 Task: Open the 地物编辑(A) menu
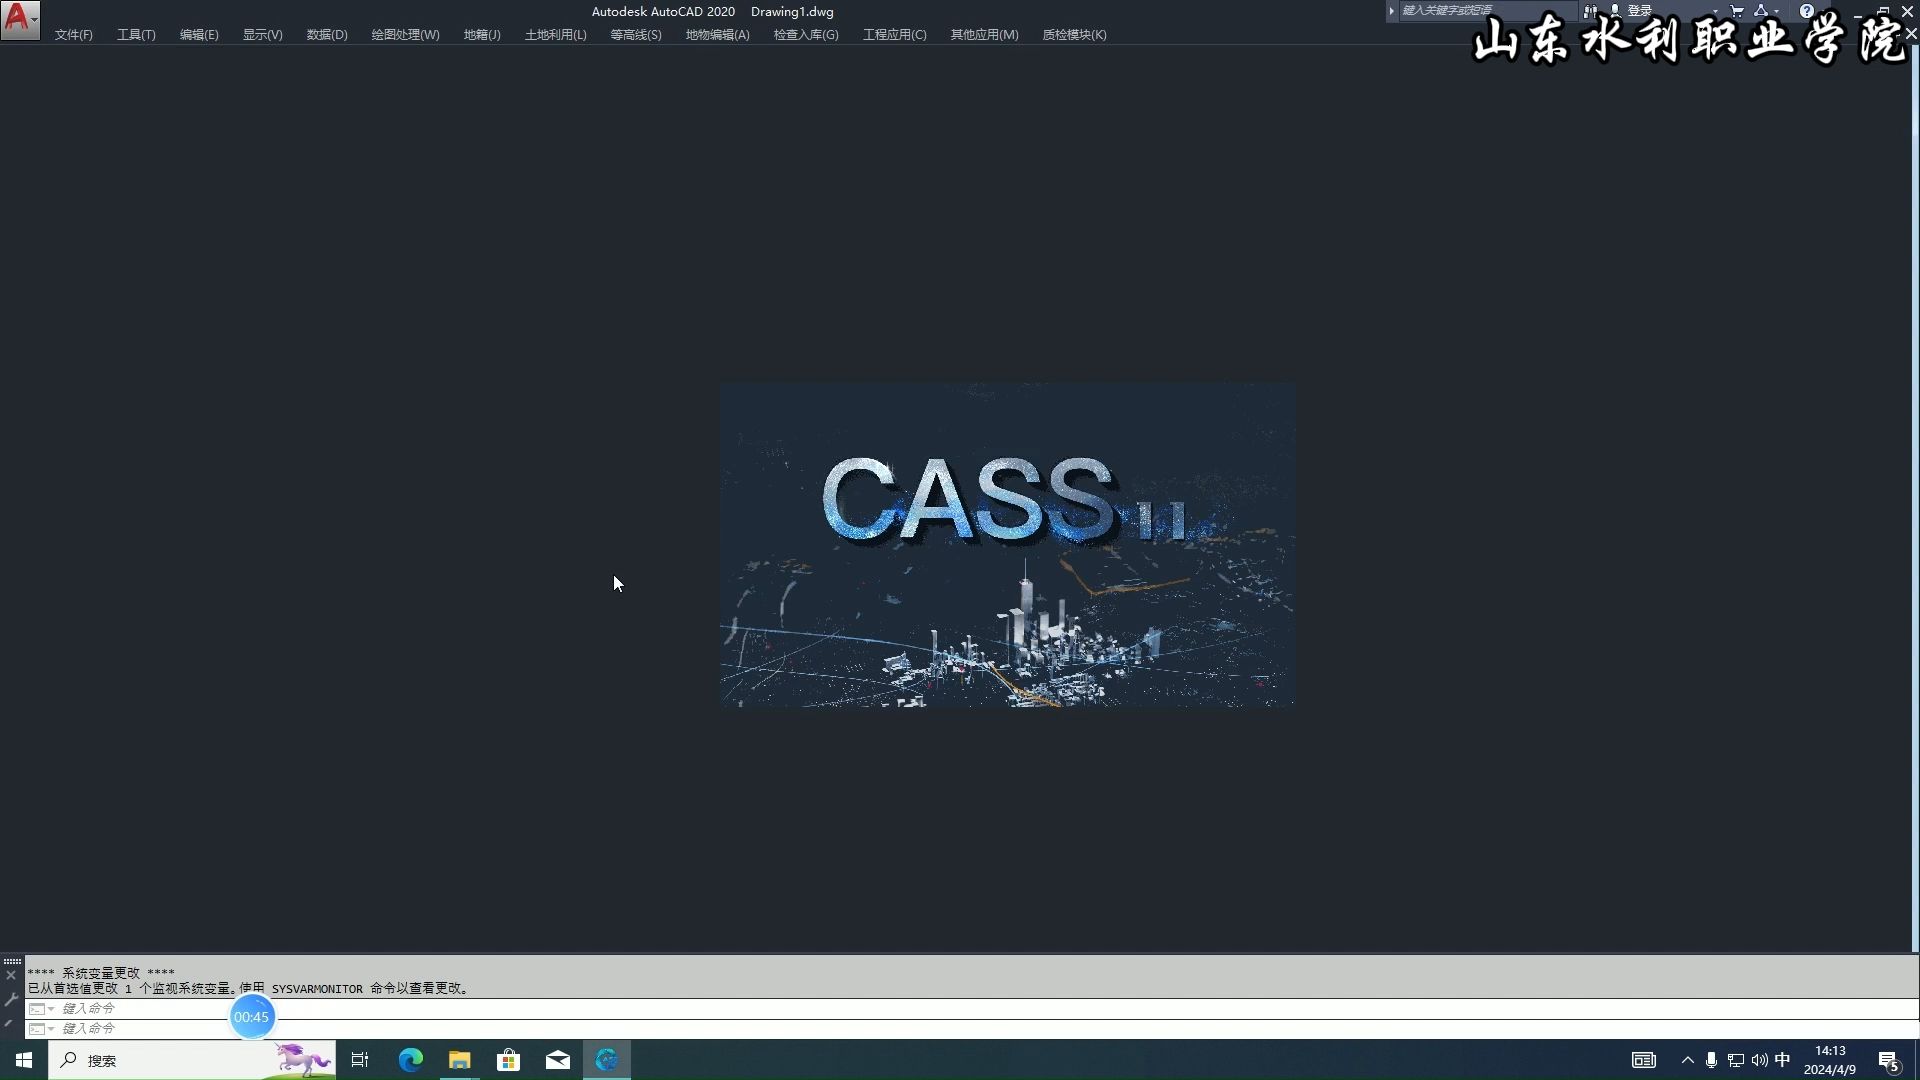(717, 35)
